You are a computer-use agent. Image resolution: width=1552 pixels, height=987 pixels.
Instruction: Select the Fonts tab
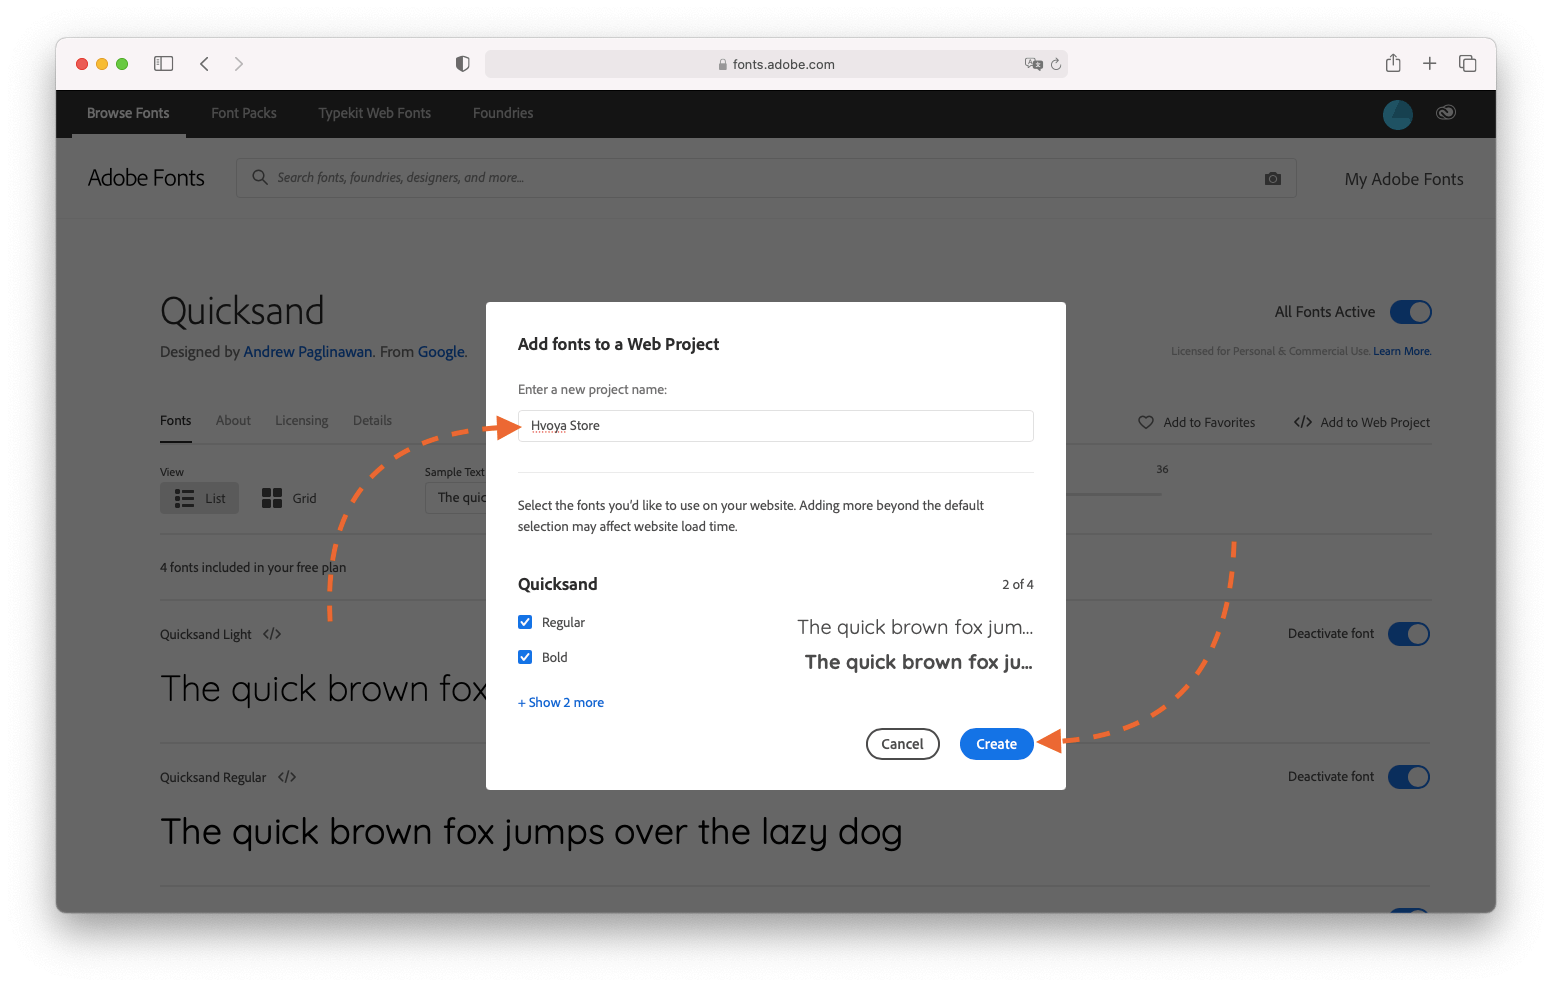176,421
